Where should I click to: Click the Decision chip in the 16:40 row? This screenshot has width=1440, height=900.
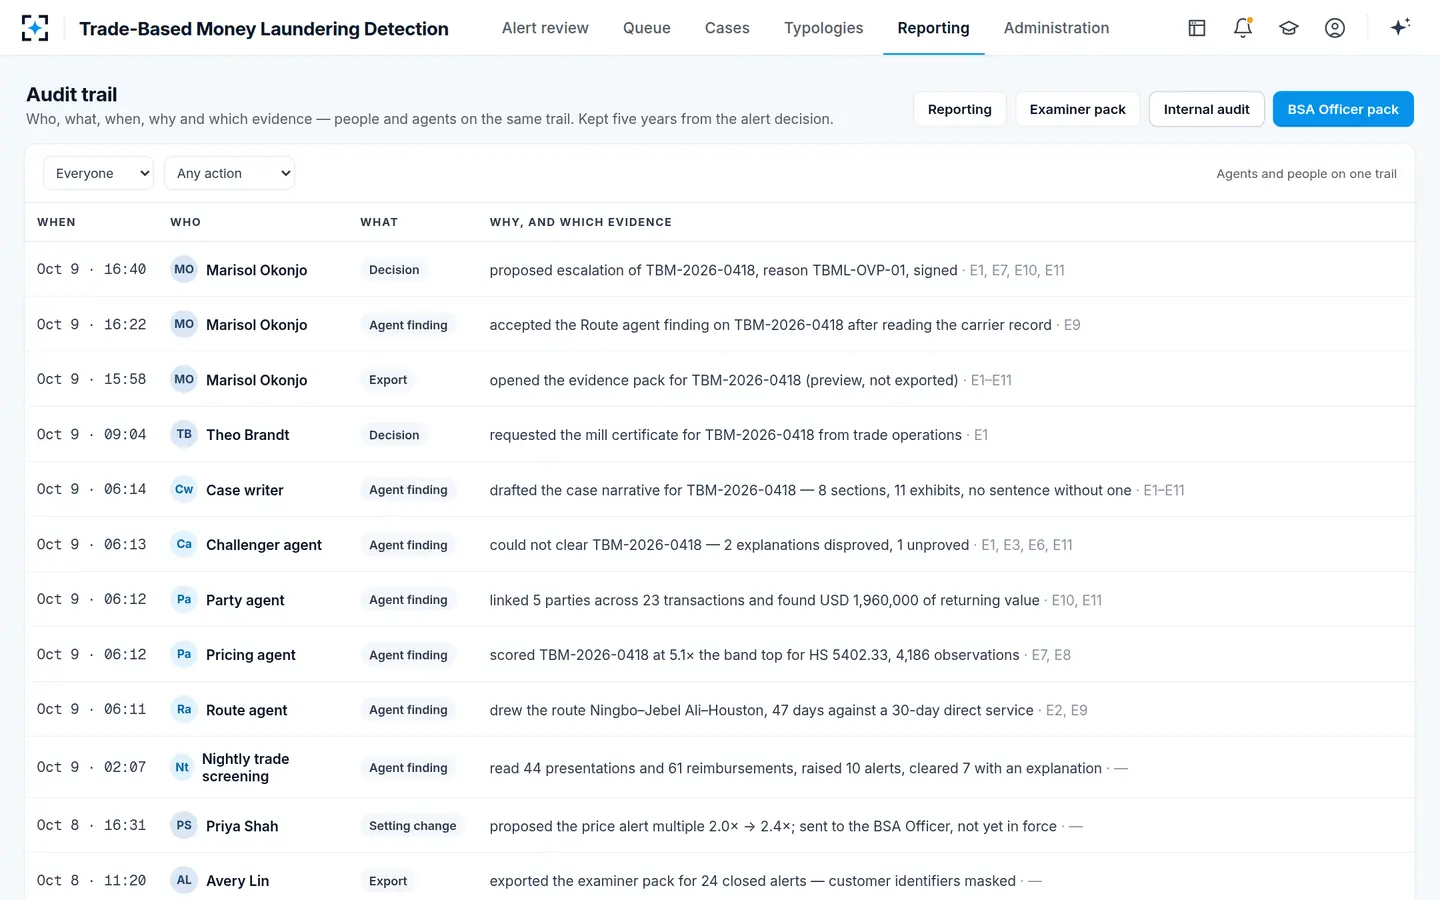point(394,270)
